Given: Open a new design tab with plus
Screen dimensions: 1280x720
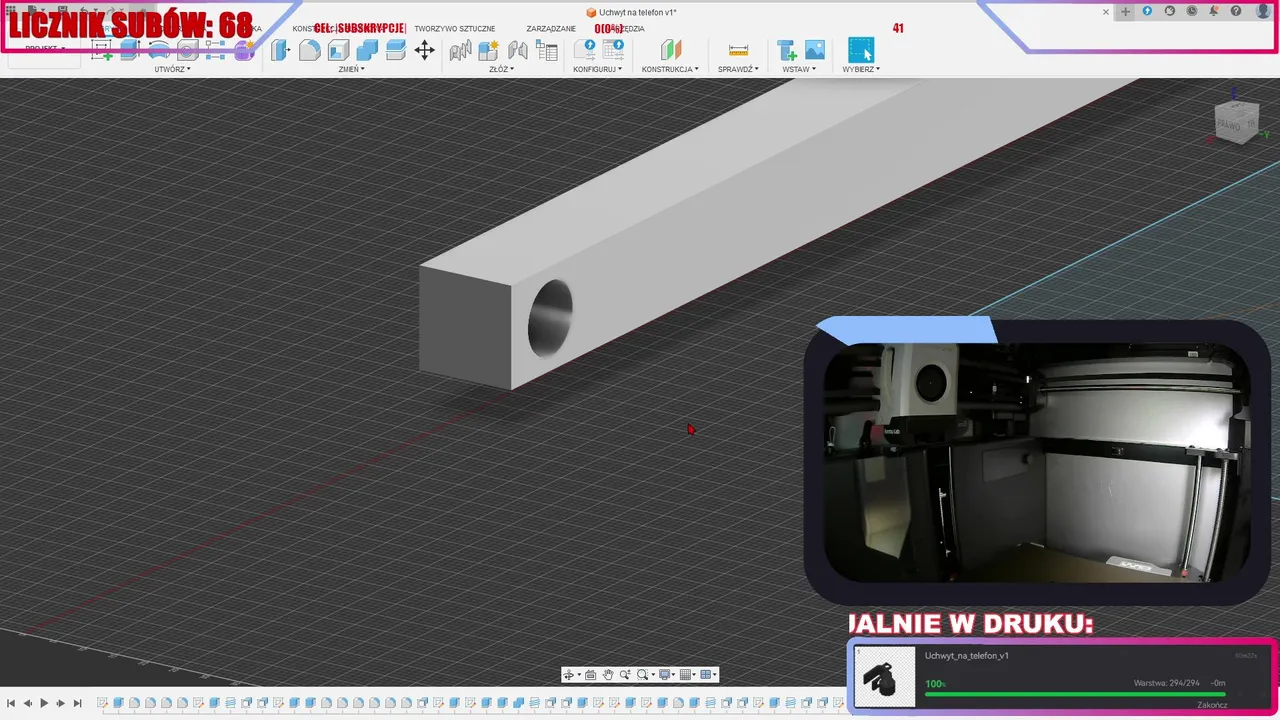Looking at the screenshot, I should (1125, 12).
